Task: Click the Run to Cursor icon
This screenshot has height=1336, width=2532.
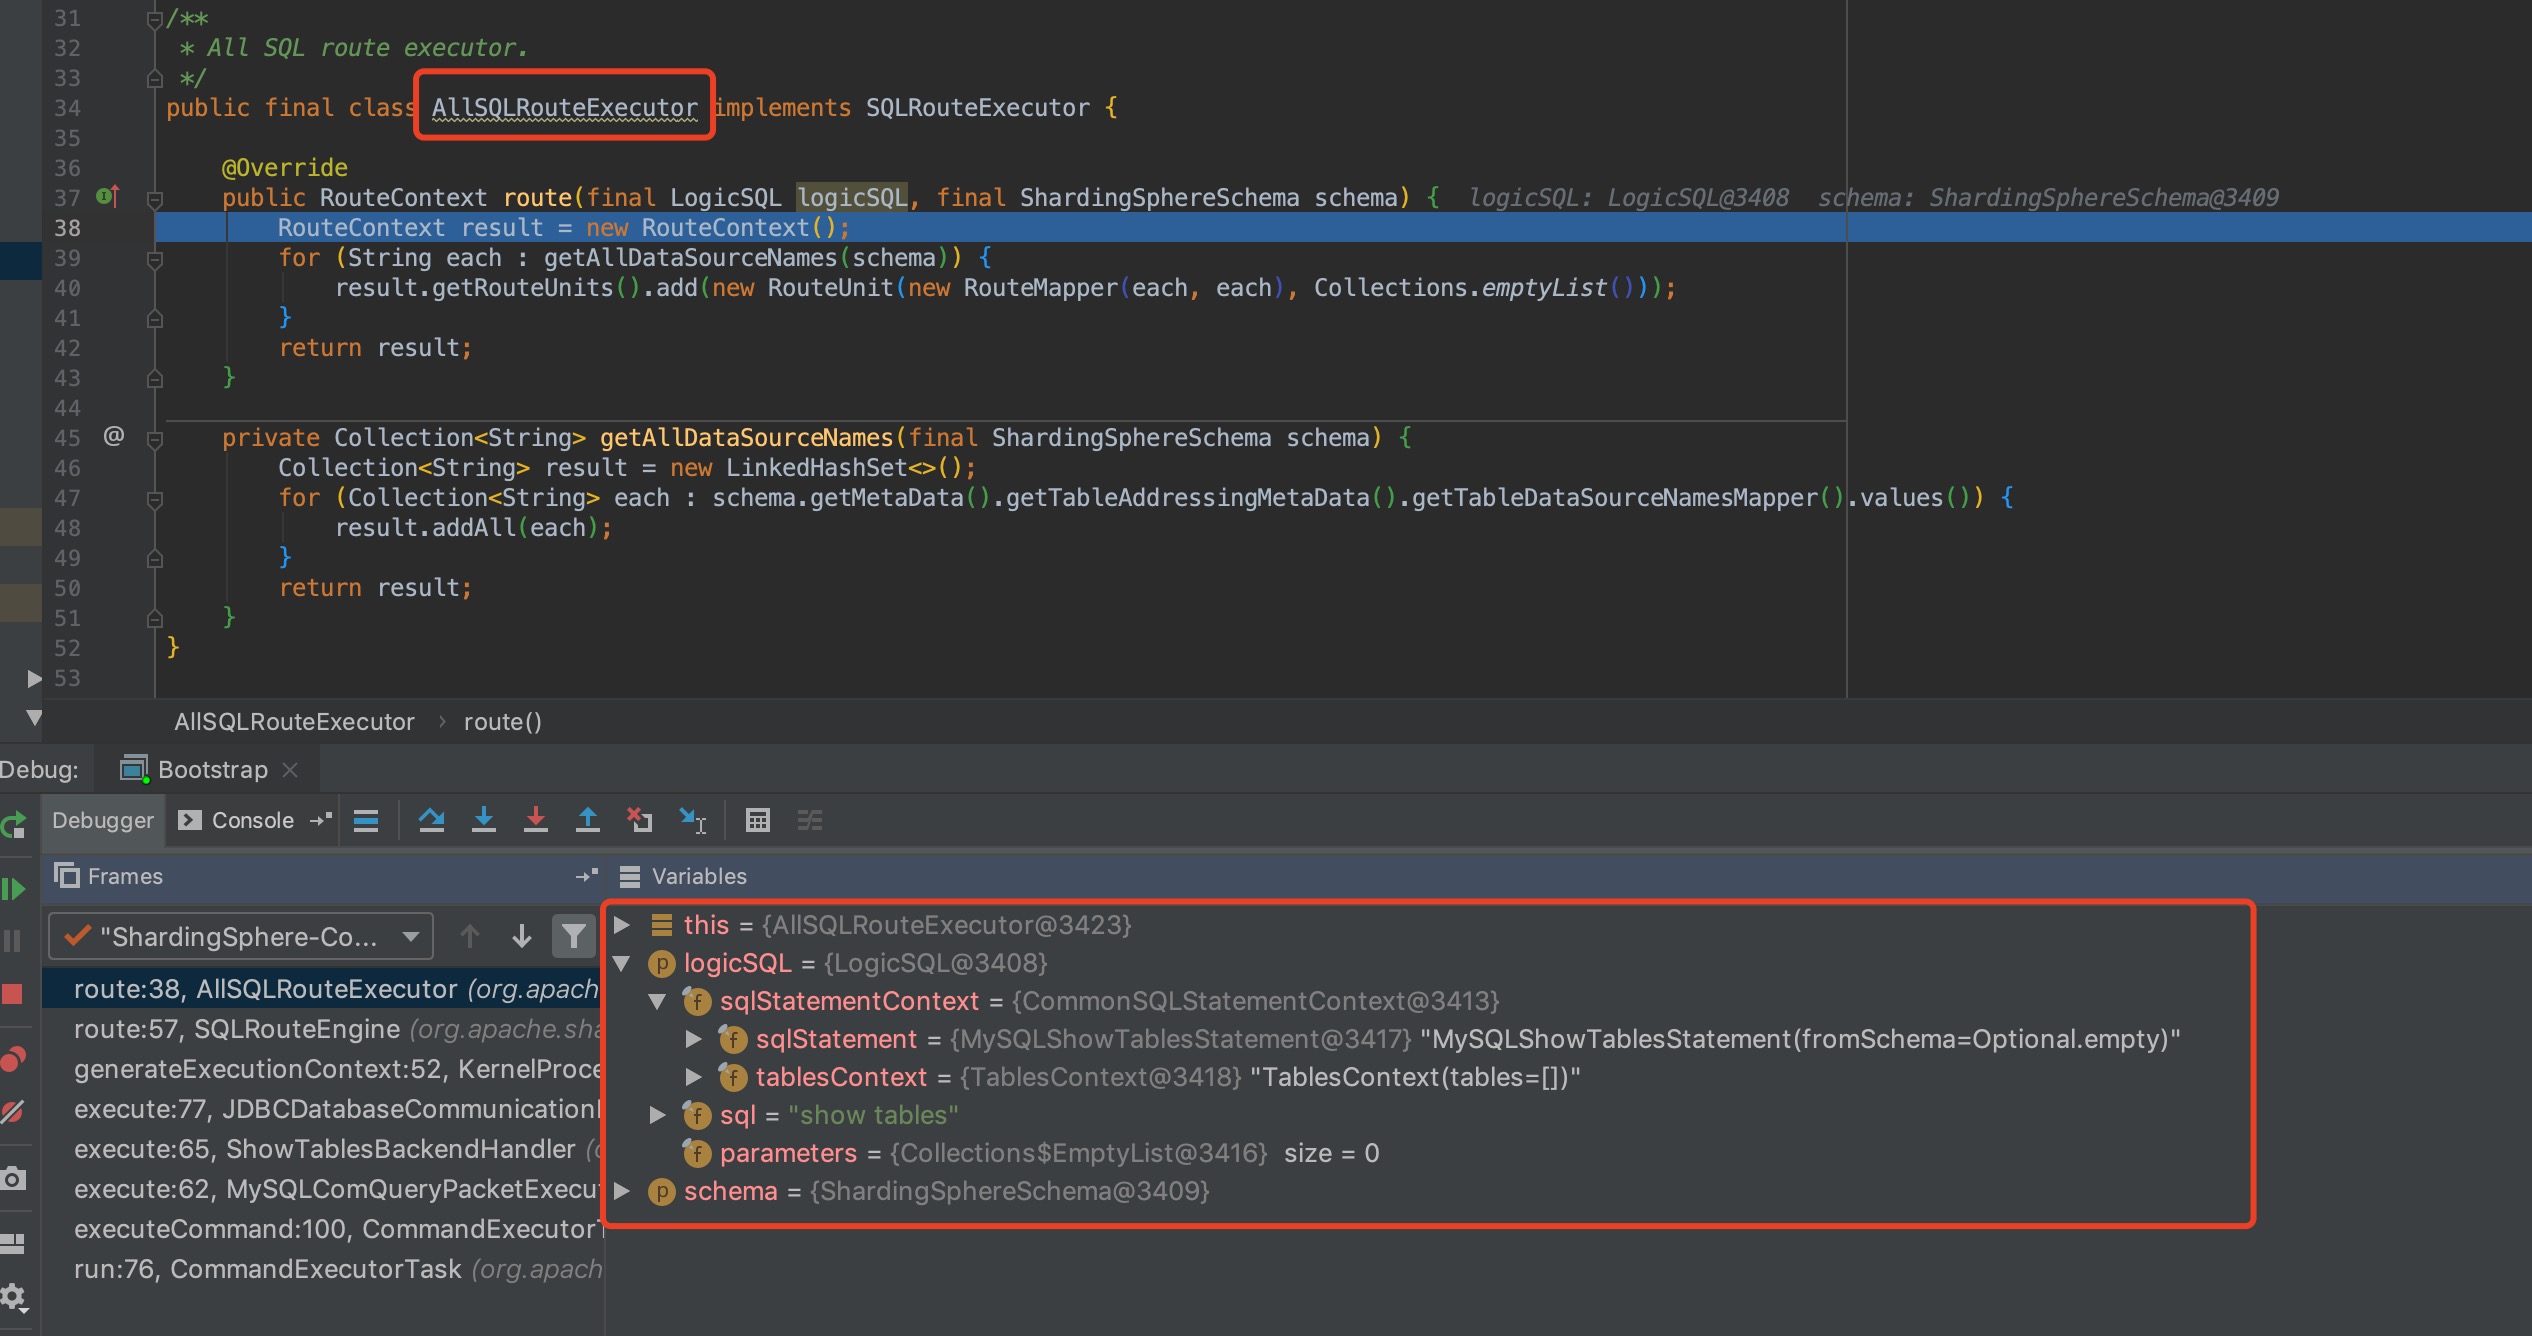Action: (693, 820)
